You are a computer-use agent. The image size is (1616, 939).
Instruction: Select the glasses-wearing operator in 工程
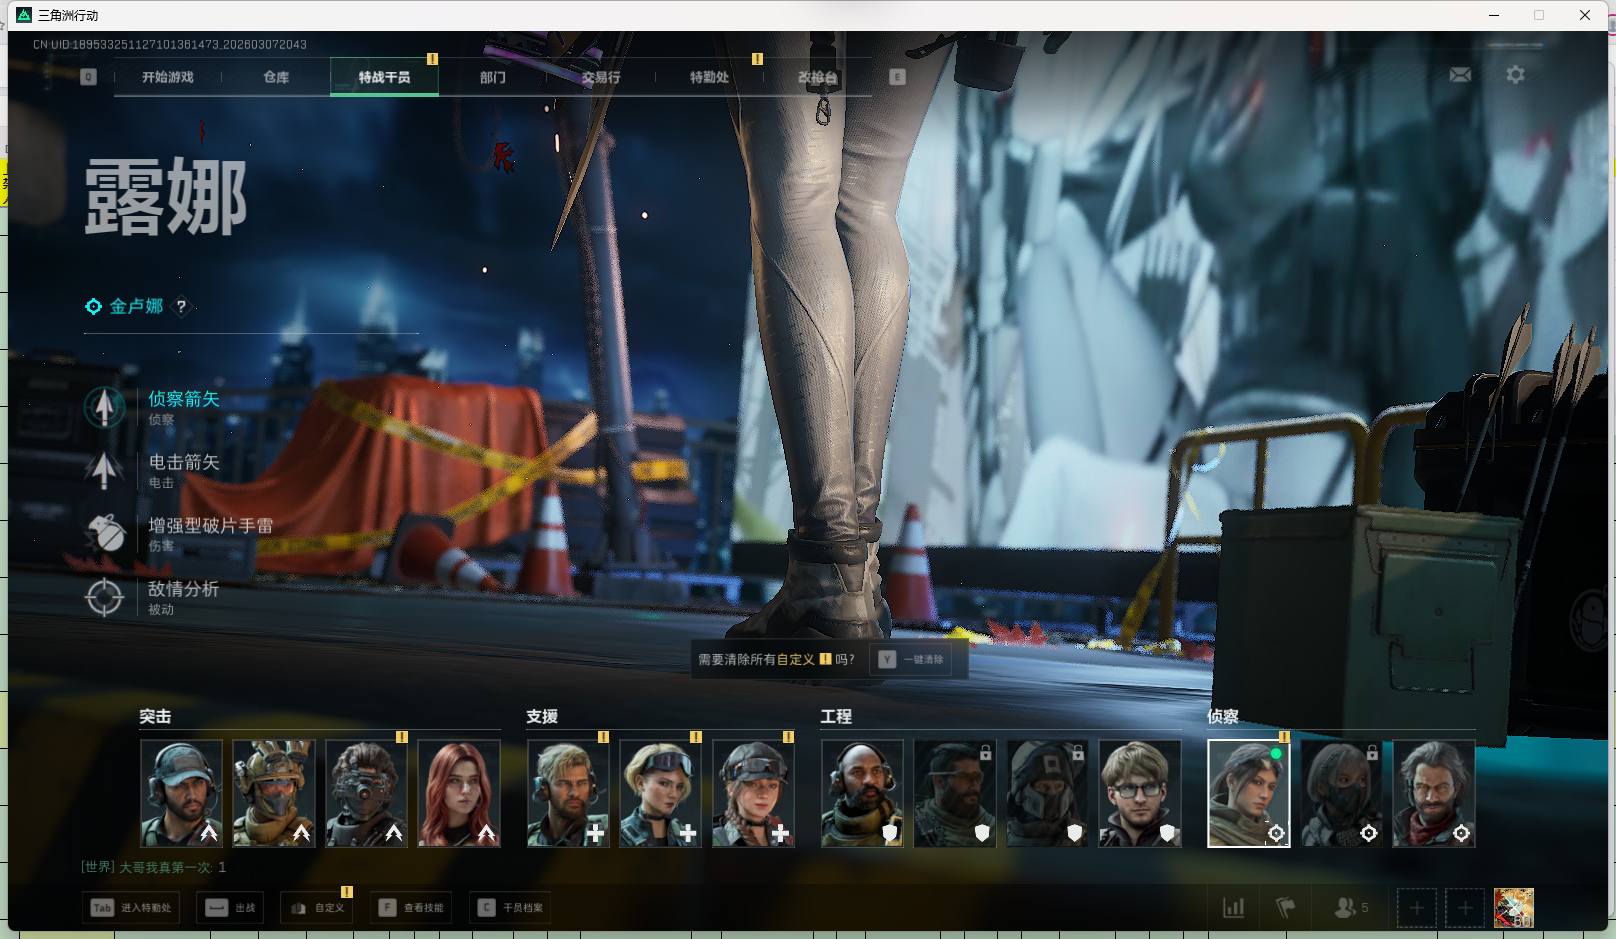click(x=1140, y=793)
